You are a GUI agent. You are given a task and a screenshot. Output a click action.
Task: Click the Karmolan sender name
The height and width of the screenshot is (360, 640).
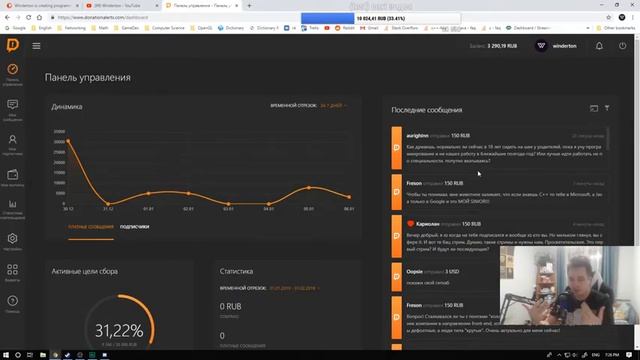click(427, 224)
